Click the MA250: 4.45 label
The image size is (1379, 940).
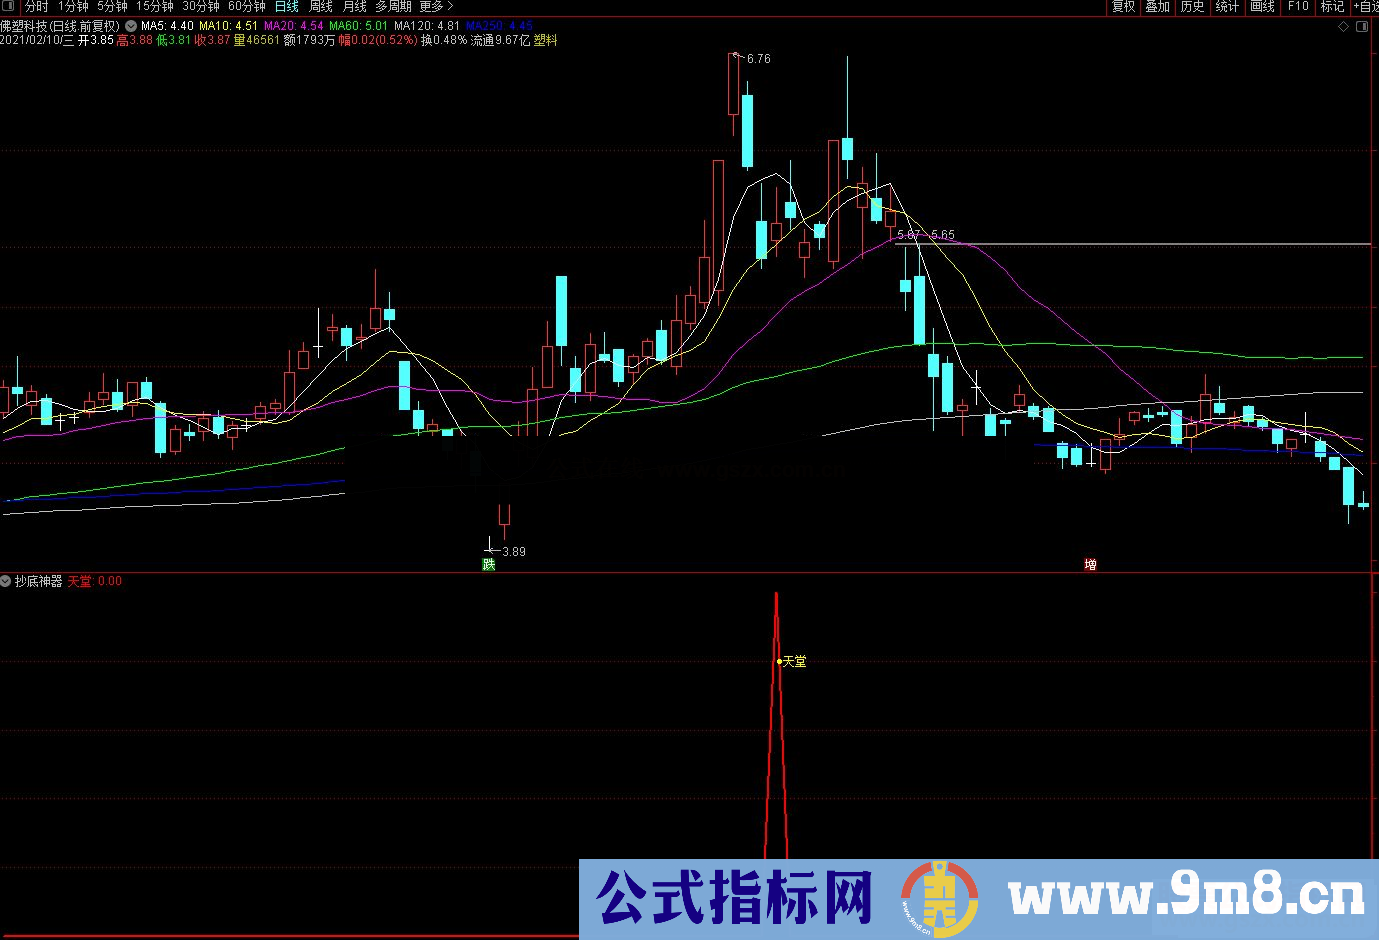pos(500,26)
